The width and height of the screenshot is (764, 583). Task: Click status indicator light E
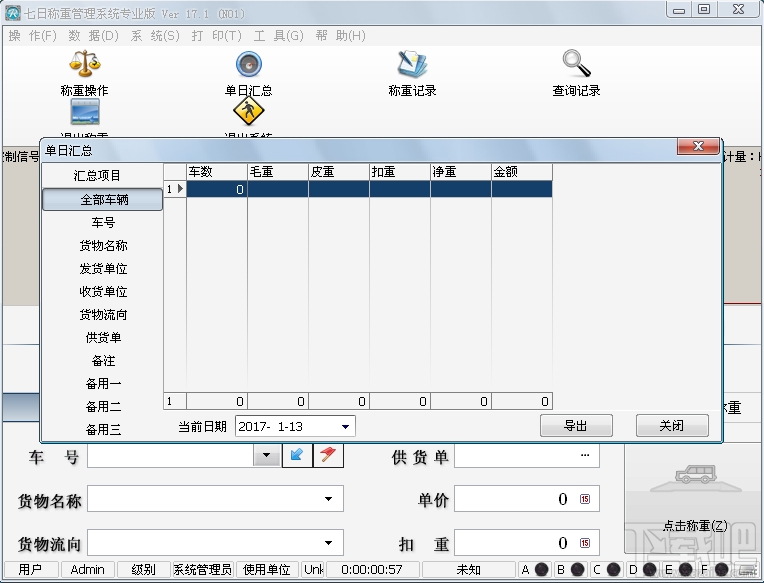point(685,569)
